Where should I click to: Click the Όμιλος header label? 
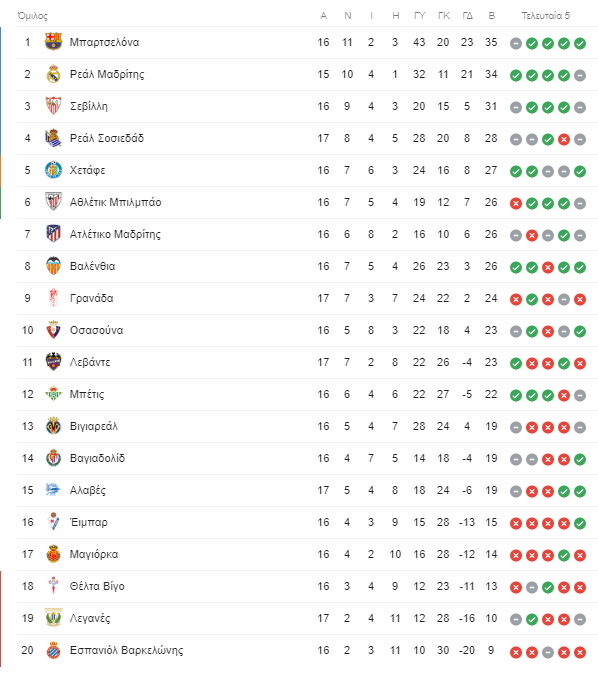(x=33, y=16)
